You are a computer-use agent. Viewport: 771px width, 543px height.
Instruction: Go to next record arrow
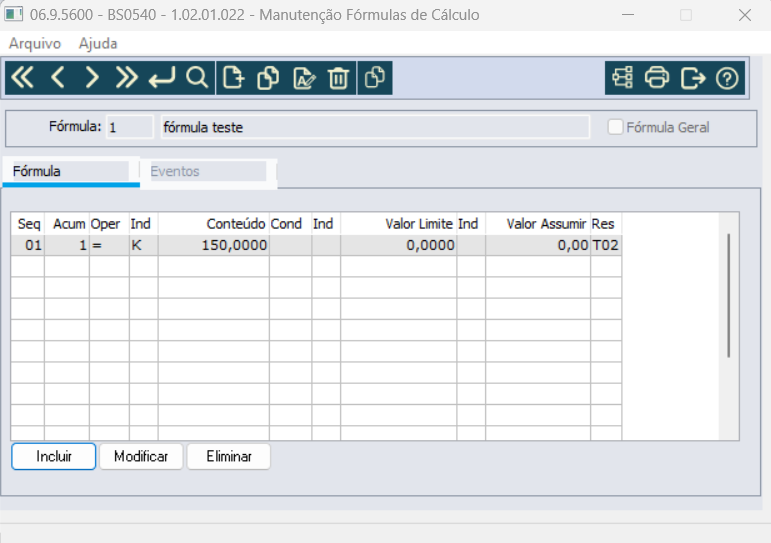[x=92, y=78]
